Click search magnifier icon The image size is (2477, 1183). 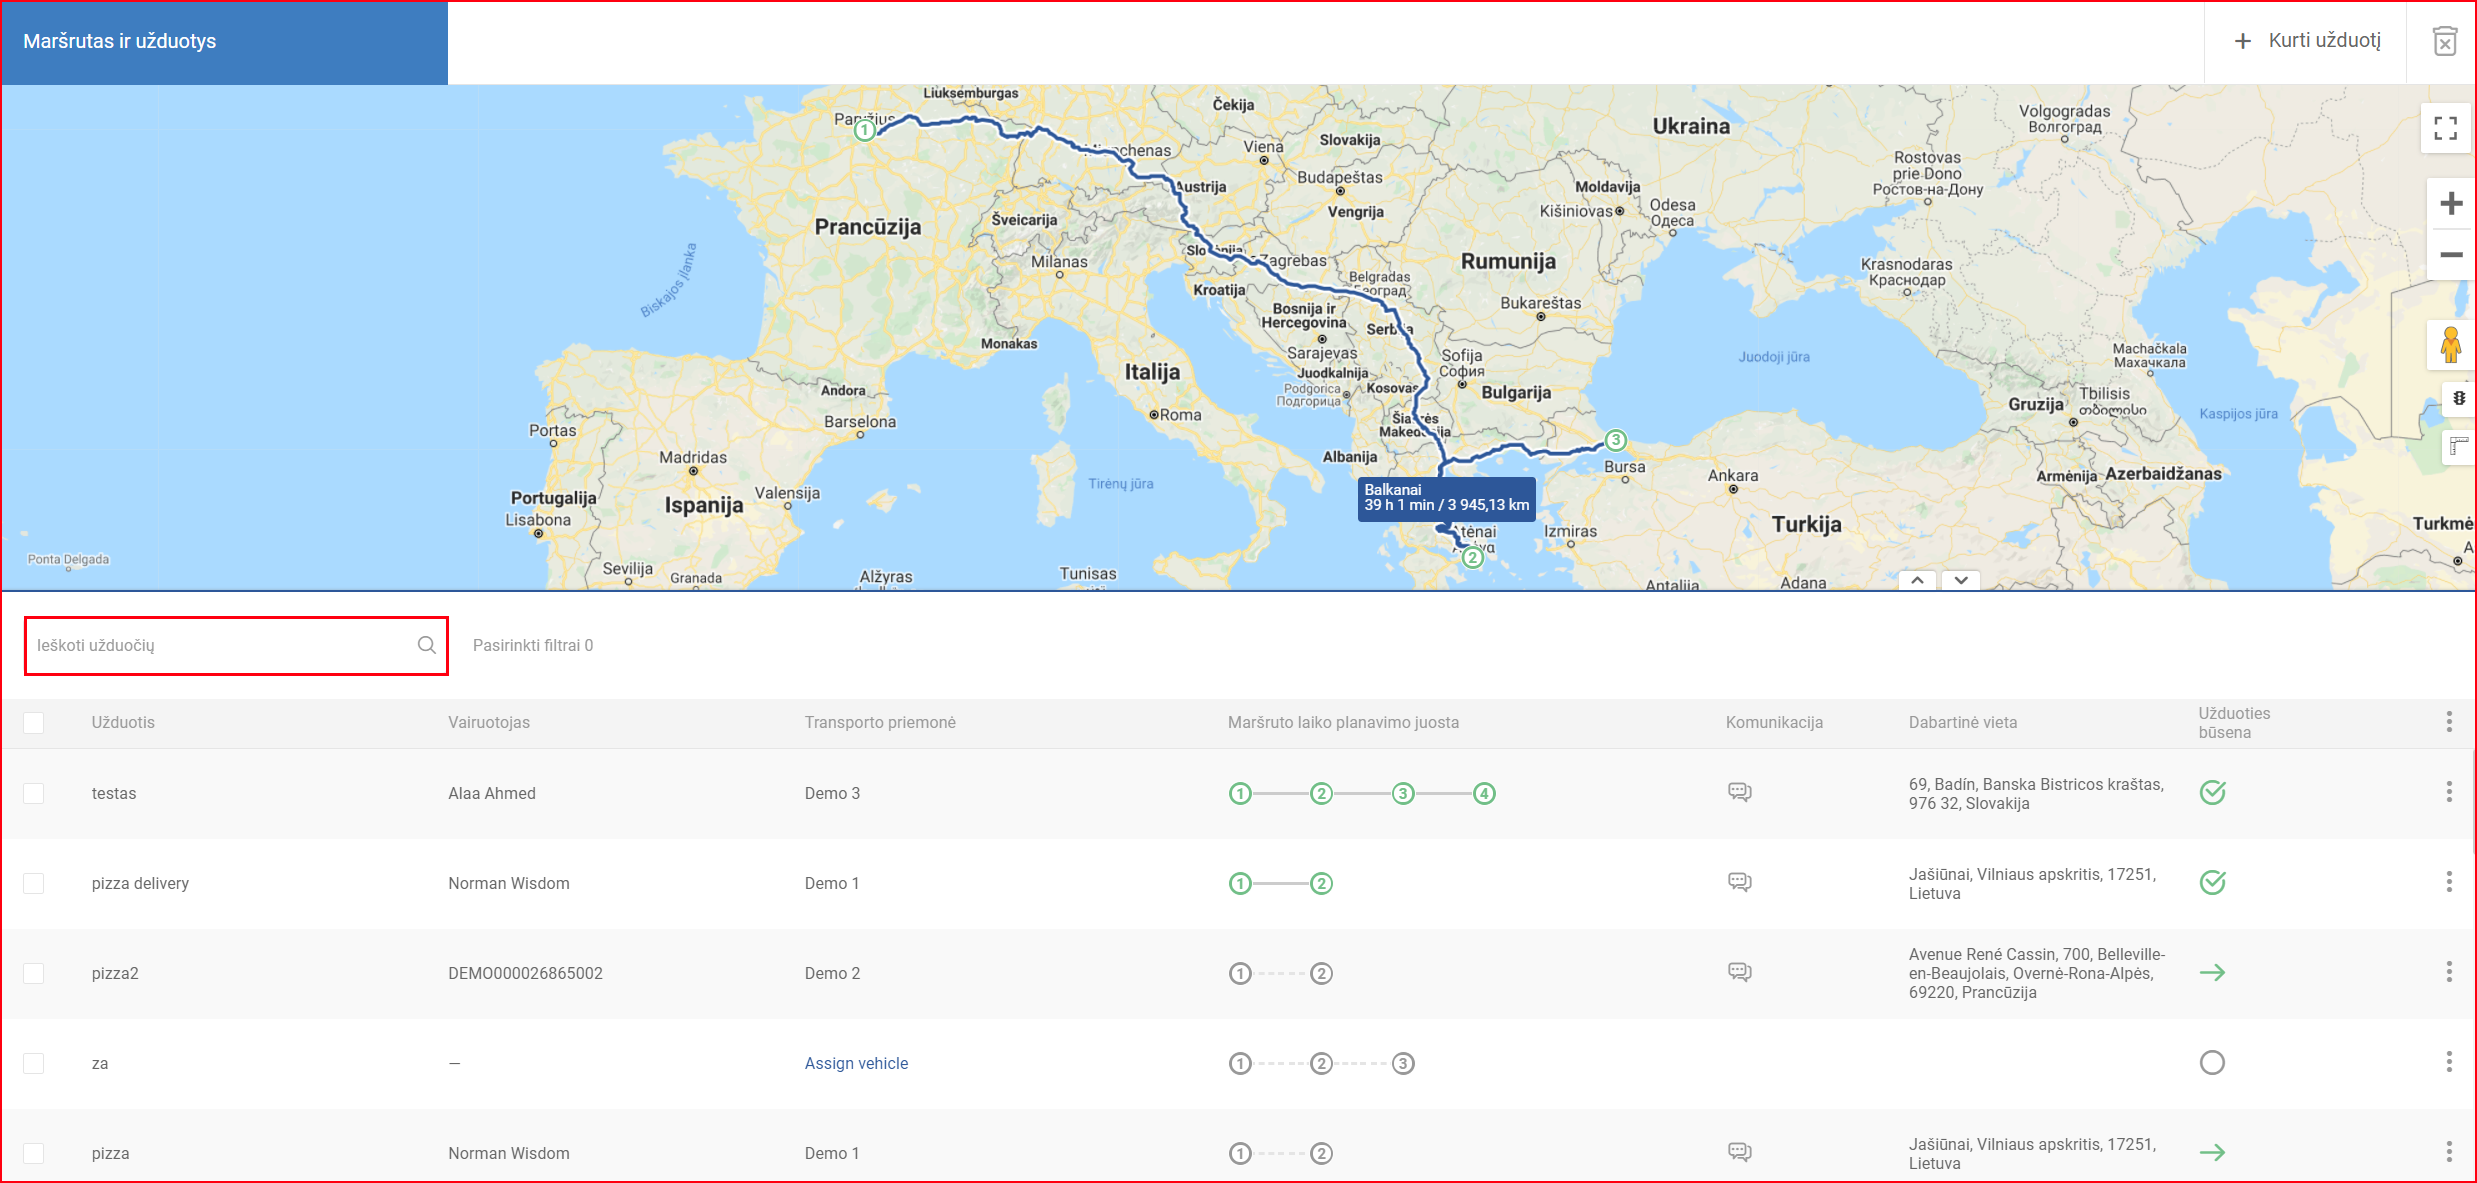click(x=427, y=645)
